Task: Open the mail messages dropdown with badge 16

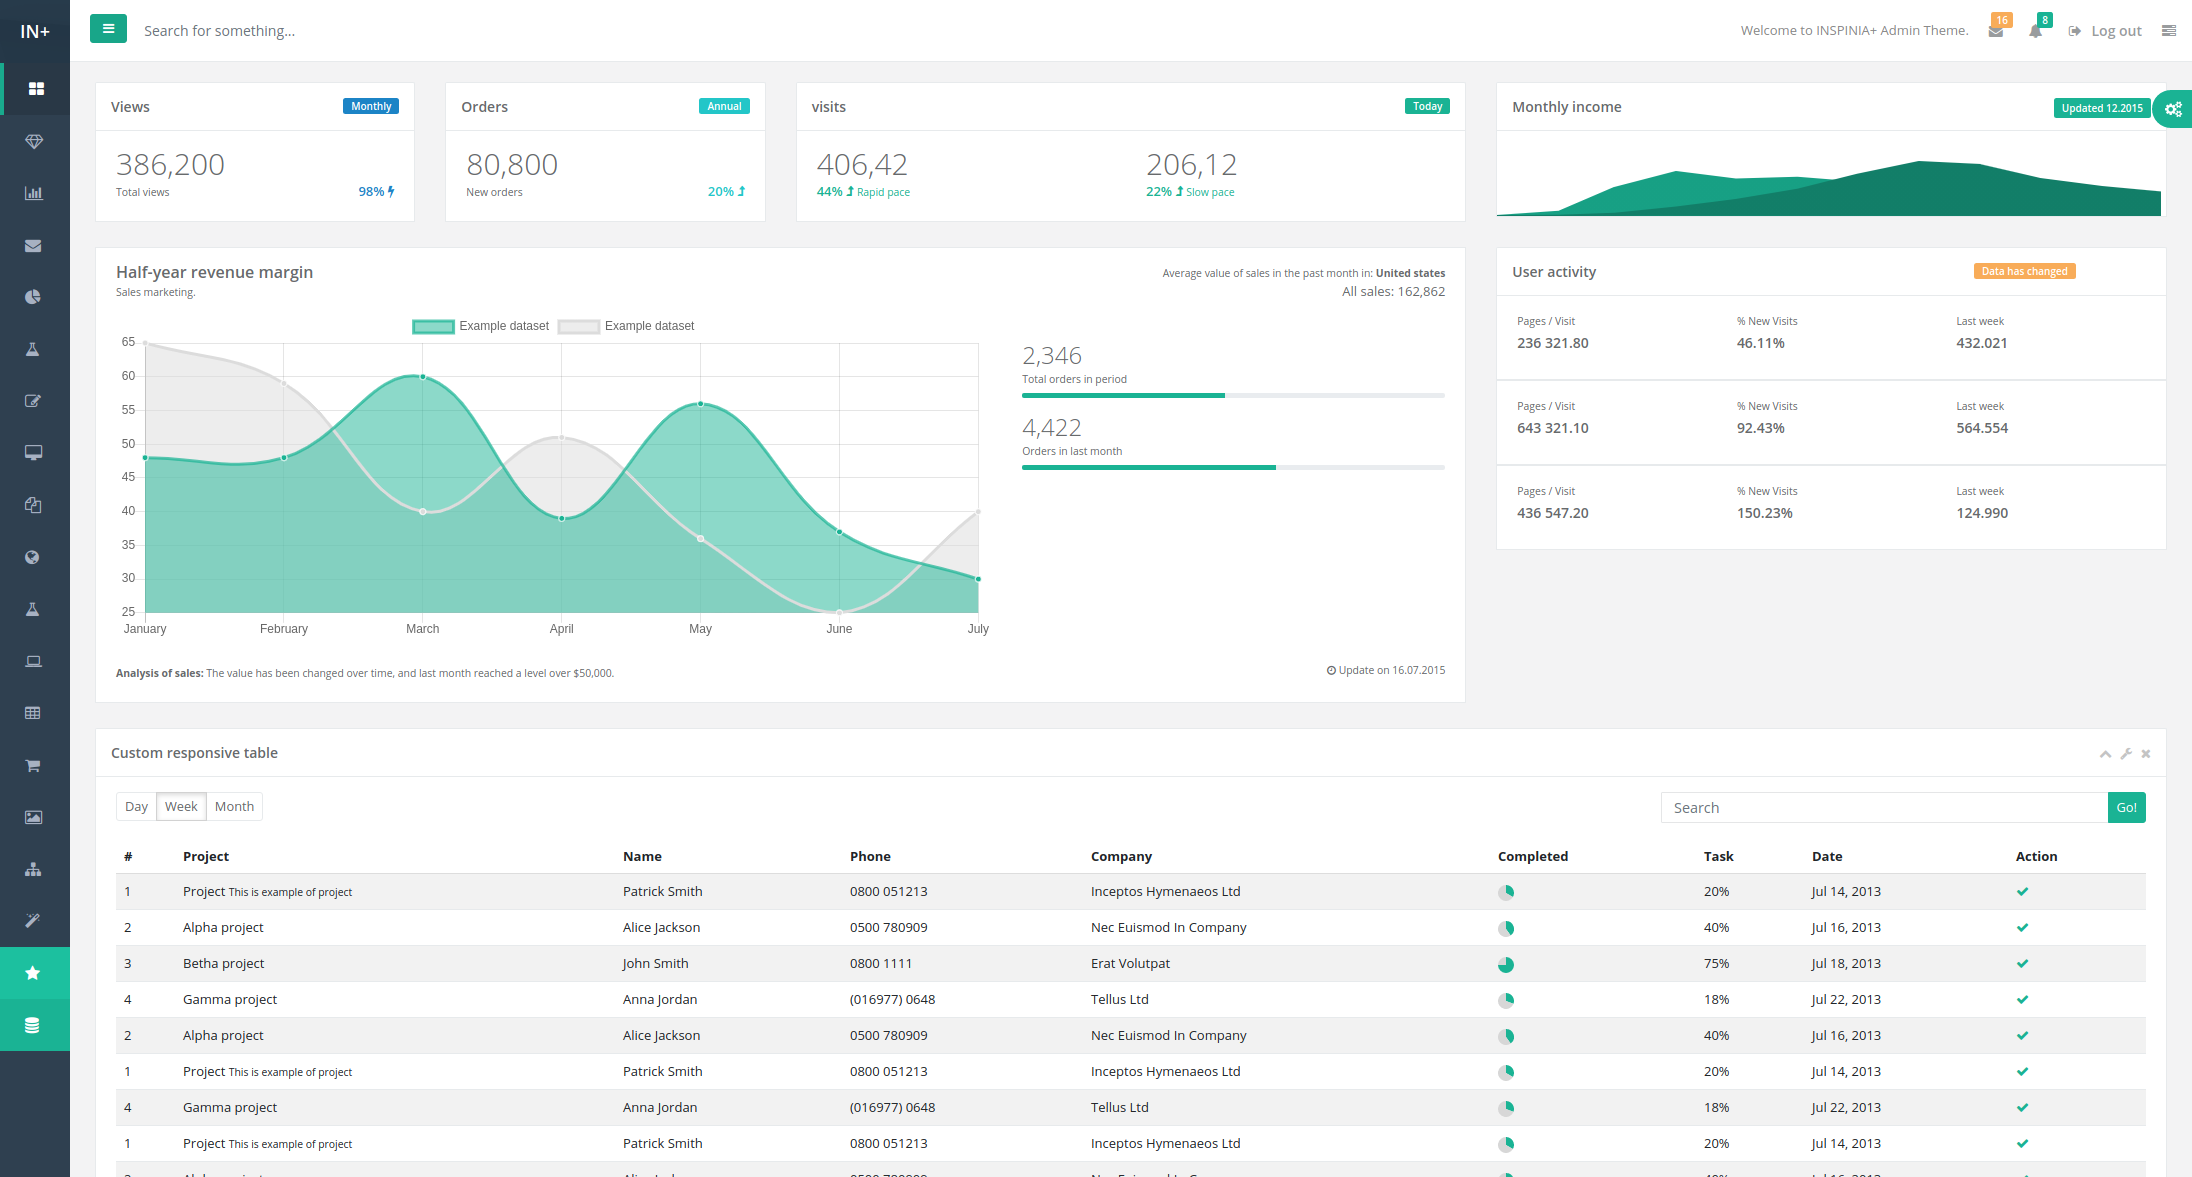Action: 1996,29
